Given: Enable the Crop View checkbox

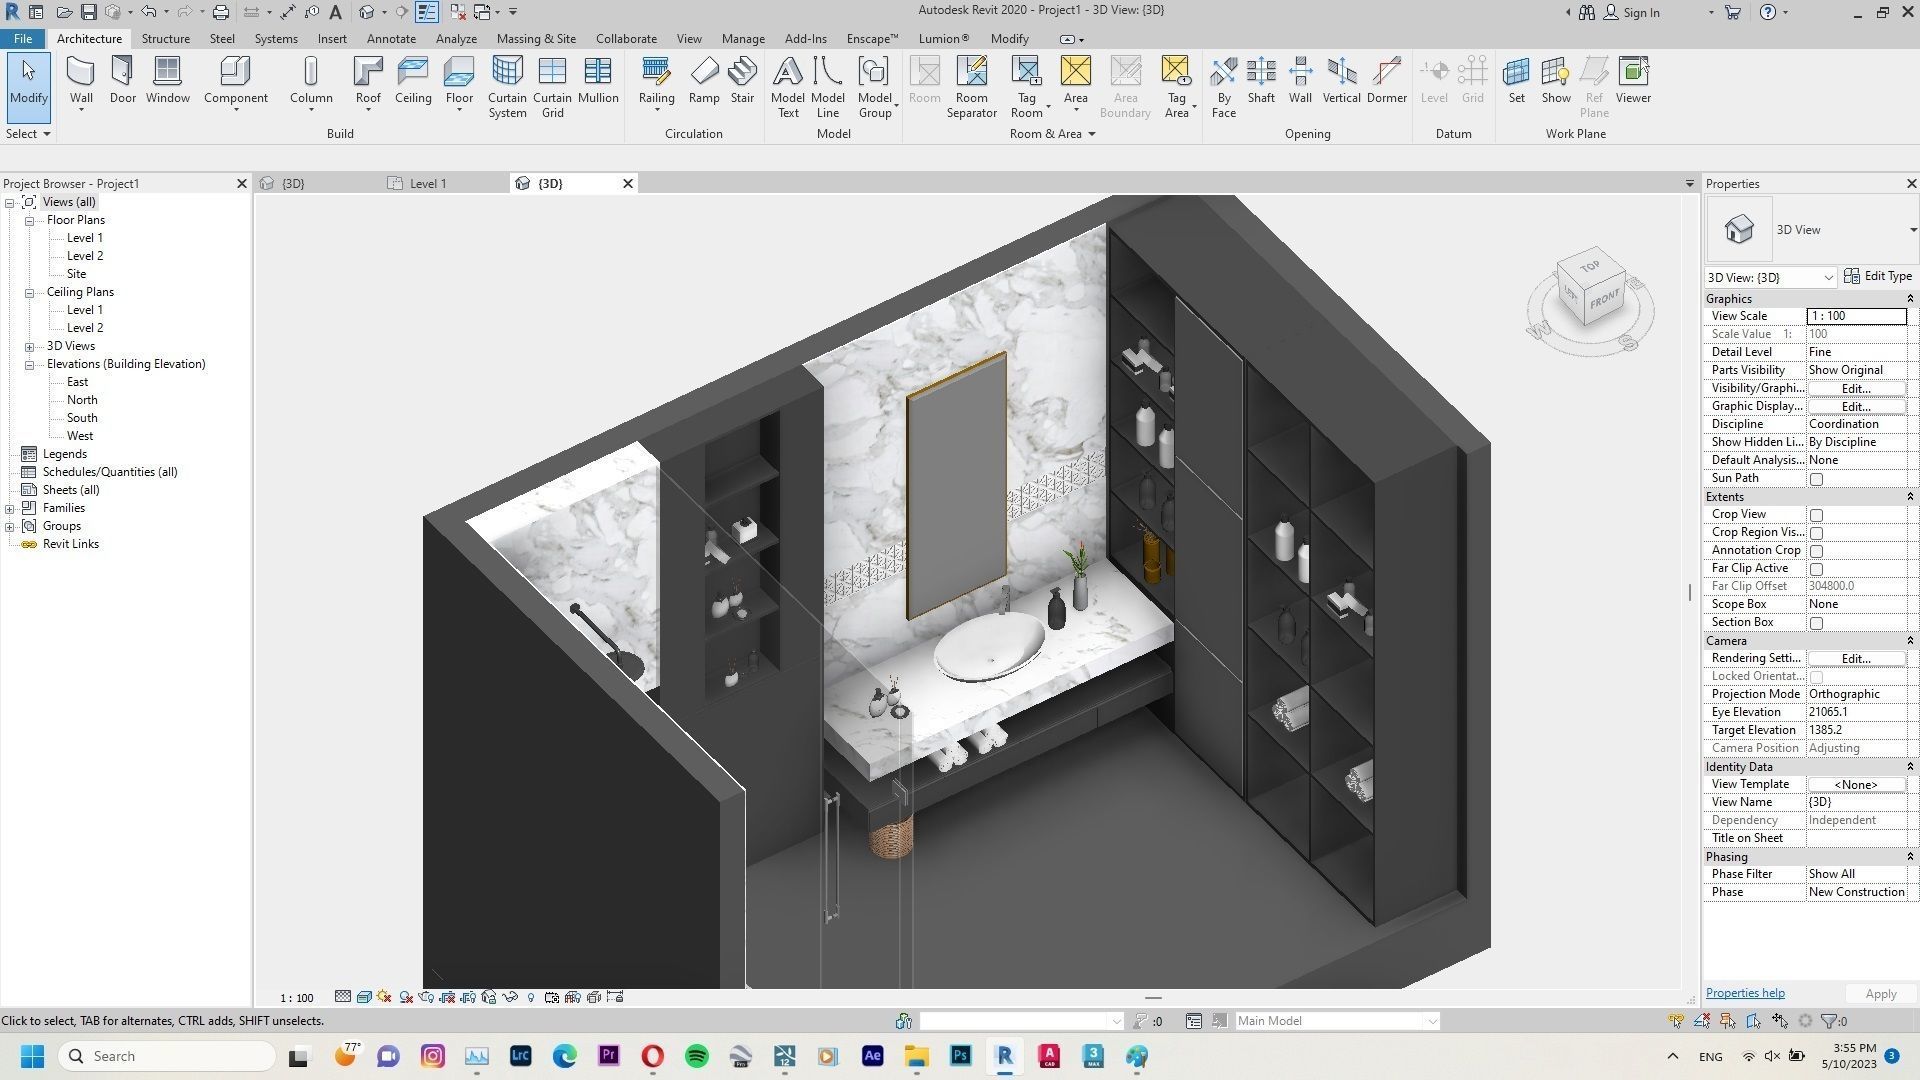Looking at the screenshot, I should pyautogui.click(x=1817, y=514).
